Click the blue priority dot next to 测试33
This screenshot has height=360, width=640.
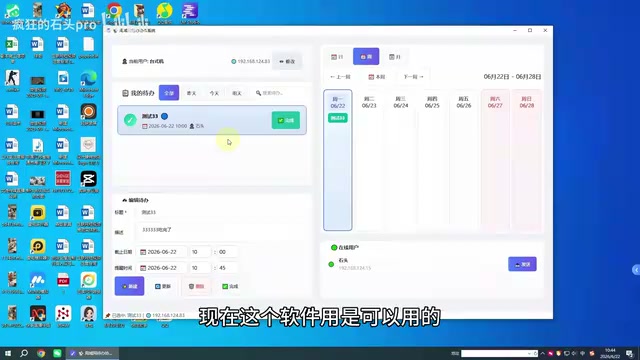pyautogui.click(x=164, y=116)
